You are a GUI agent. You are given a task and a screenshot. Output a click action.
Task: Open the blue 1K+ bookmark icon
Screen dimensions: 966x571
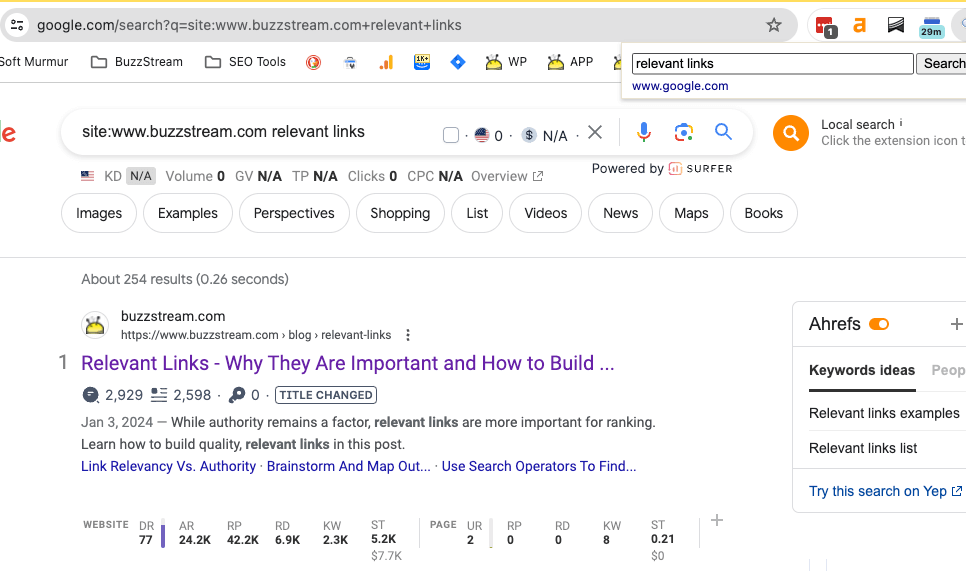[x=422, y=62]
